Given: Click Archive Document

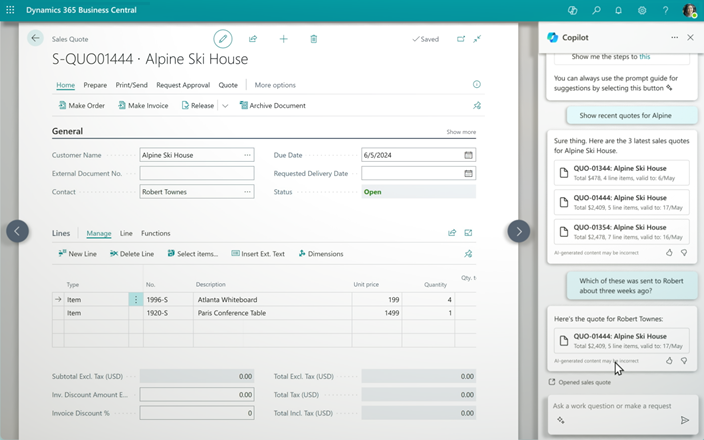Looking at the screenshot, I should click(x=273, y=106).
